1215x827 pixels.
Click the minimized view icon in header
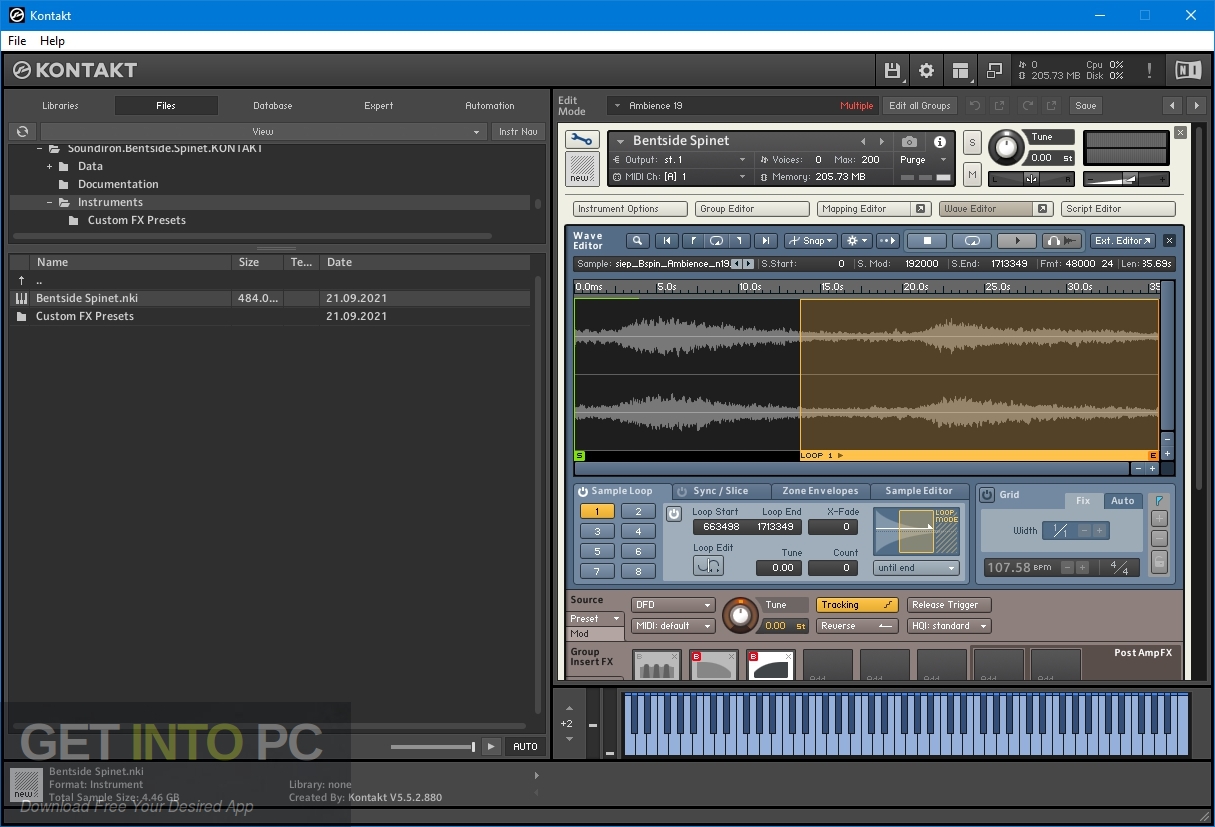pyautogui.click(x=994, y=70)
